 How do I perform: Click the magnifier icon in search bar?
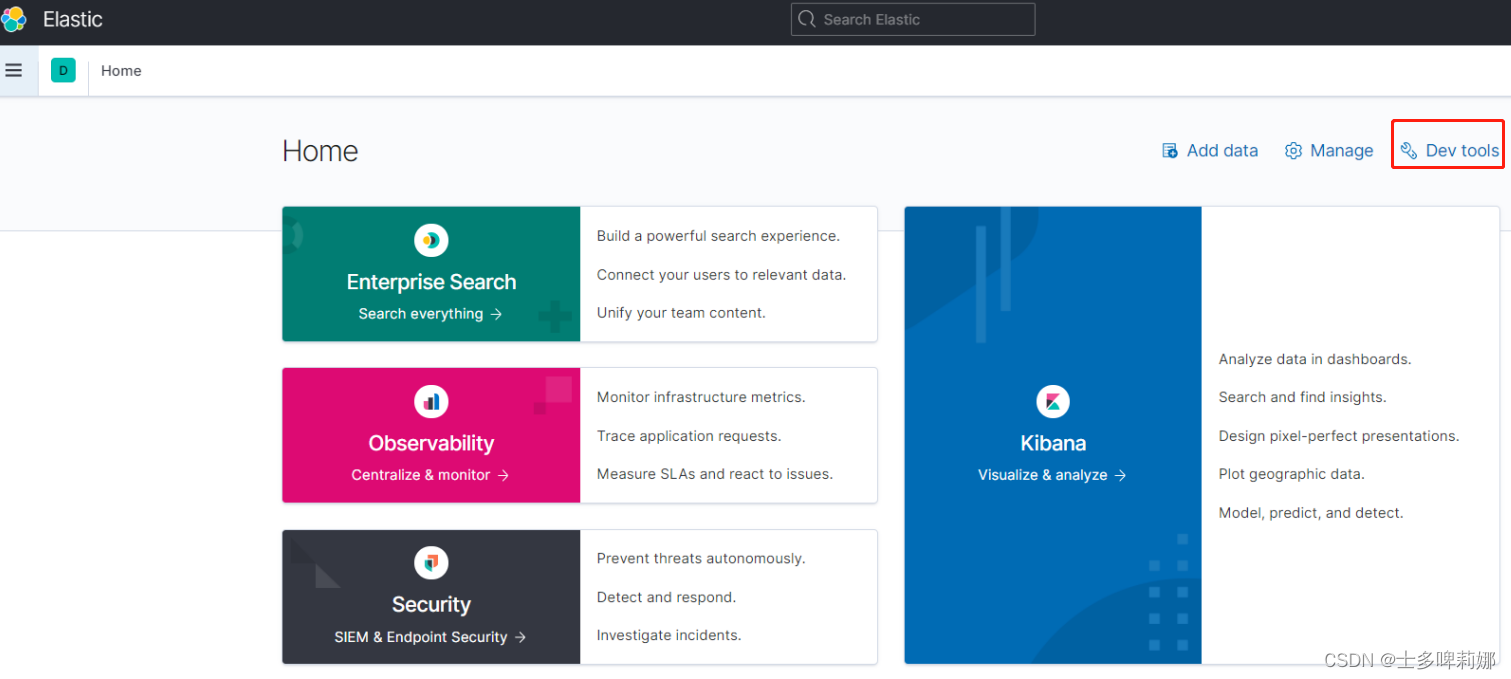tap(806, 19)
